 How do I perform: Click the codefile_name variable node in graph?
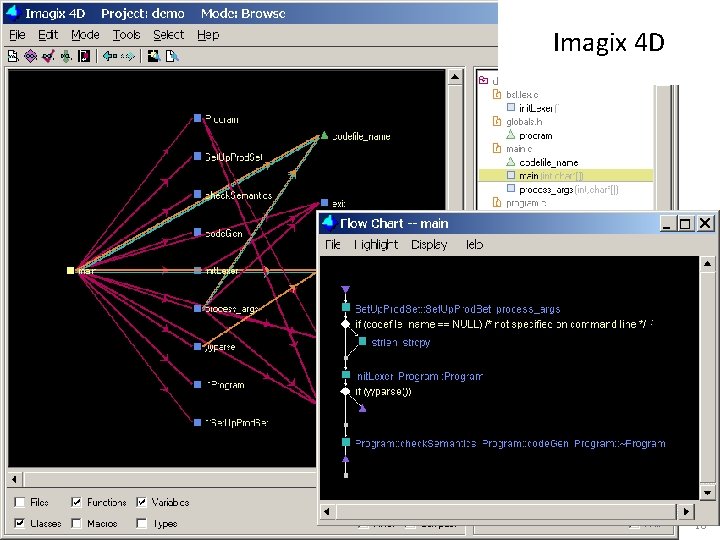[x=325, y=135]
